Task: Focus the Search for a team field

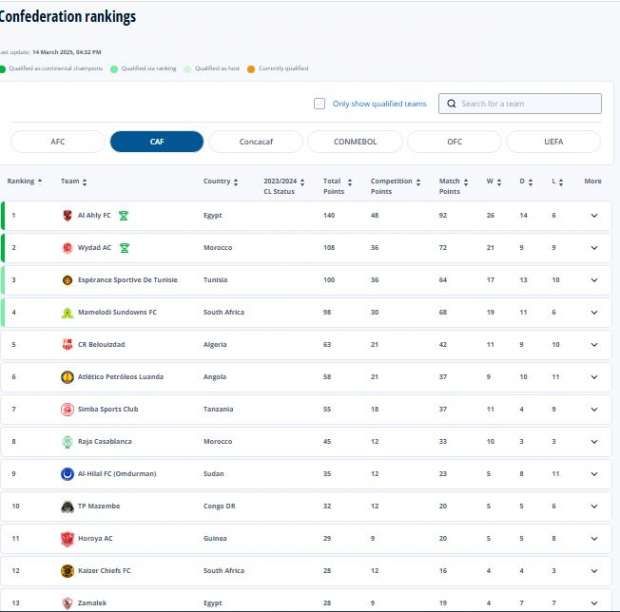Action: tap(520, 104)
